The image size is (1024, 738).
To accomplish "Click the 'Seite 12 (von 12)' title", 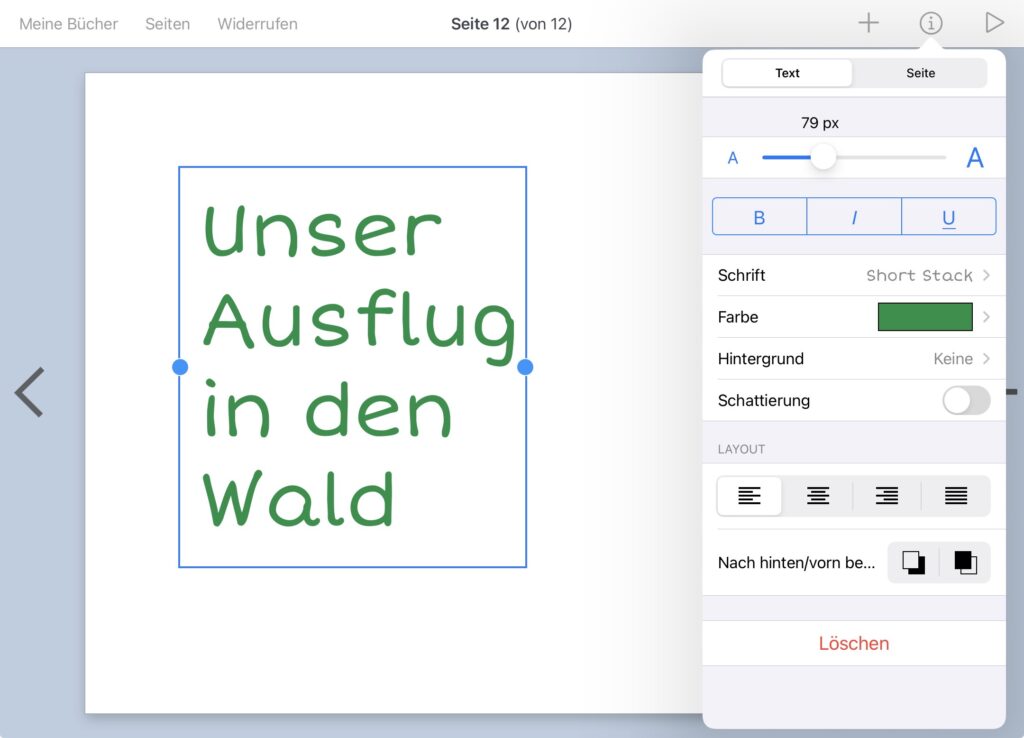I will pos(511,24).
